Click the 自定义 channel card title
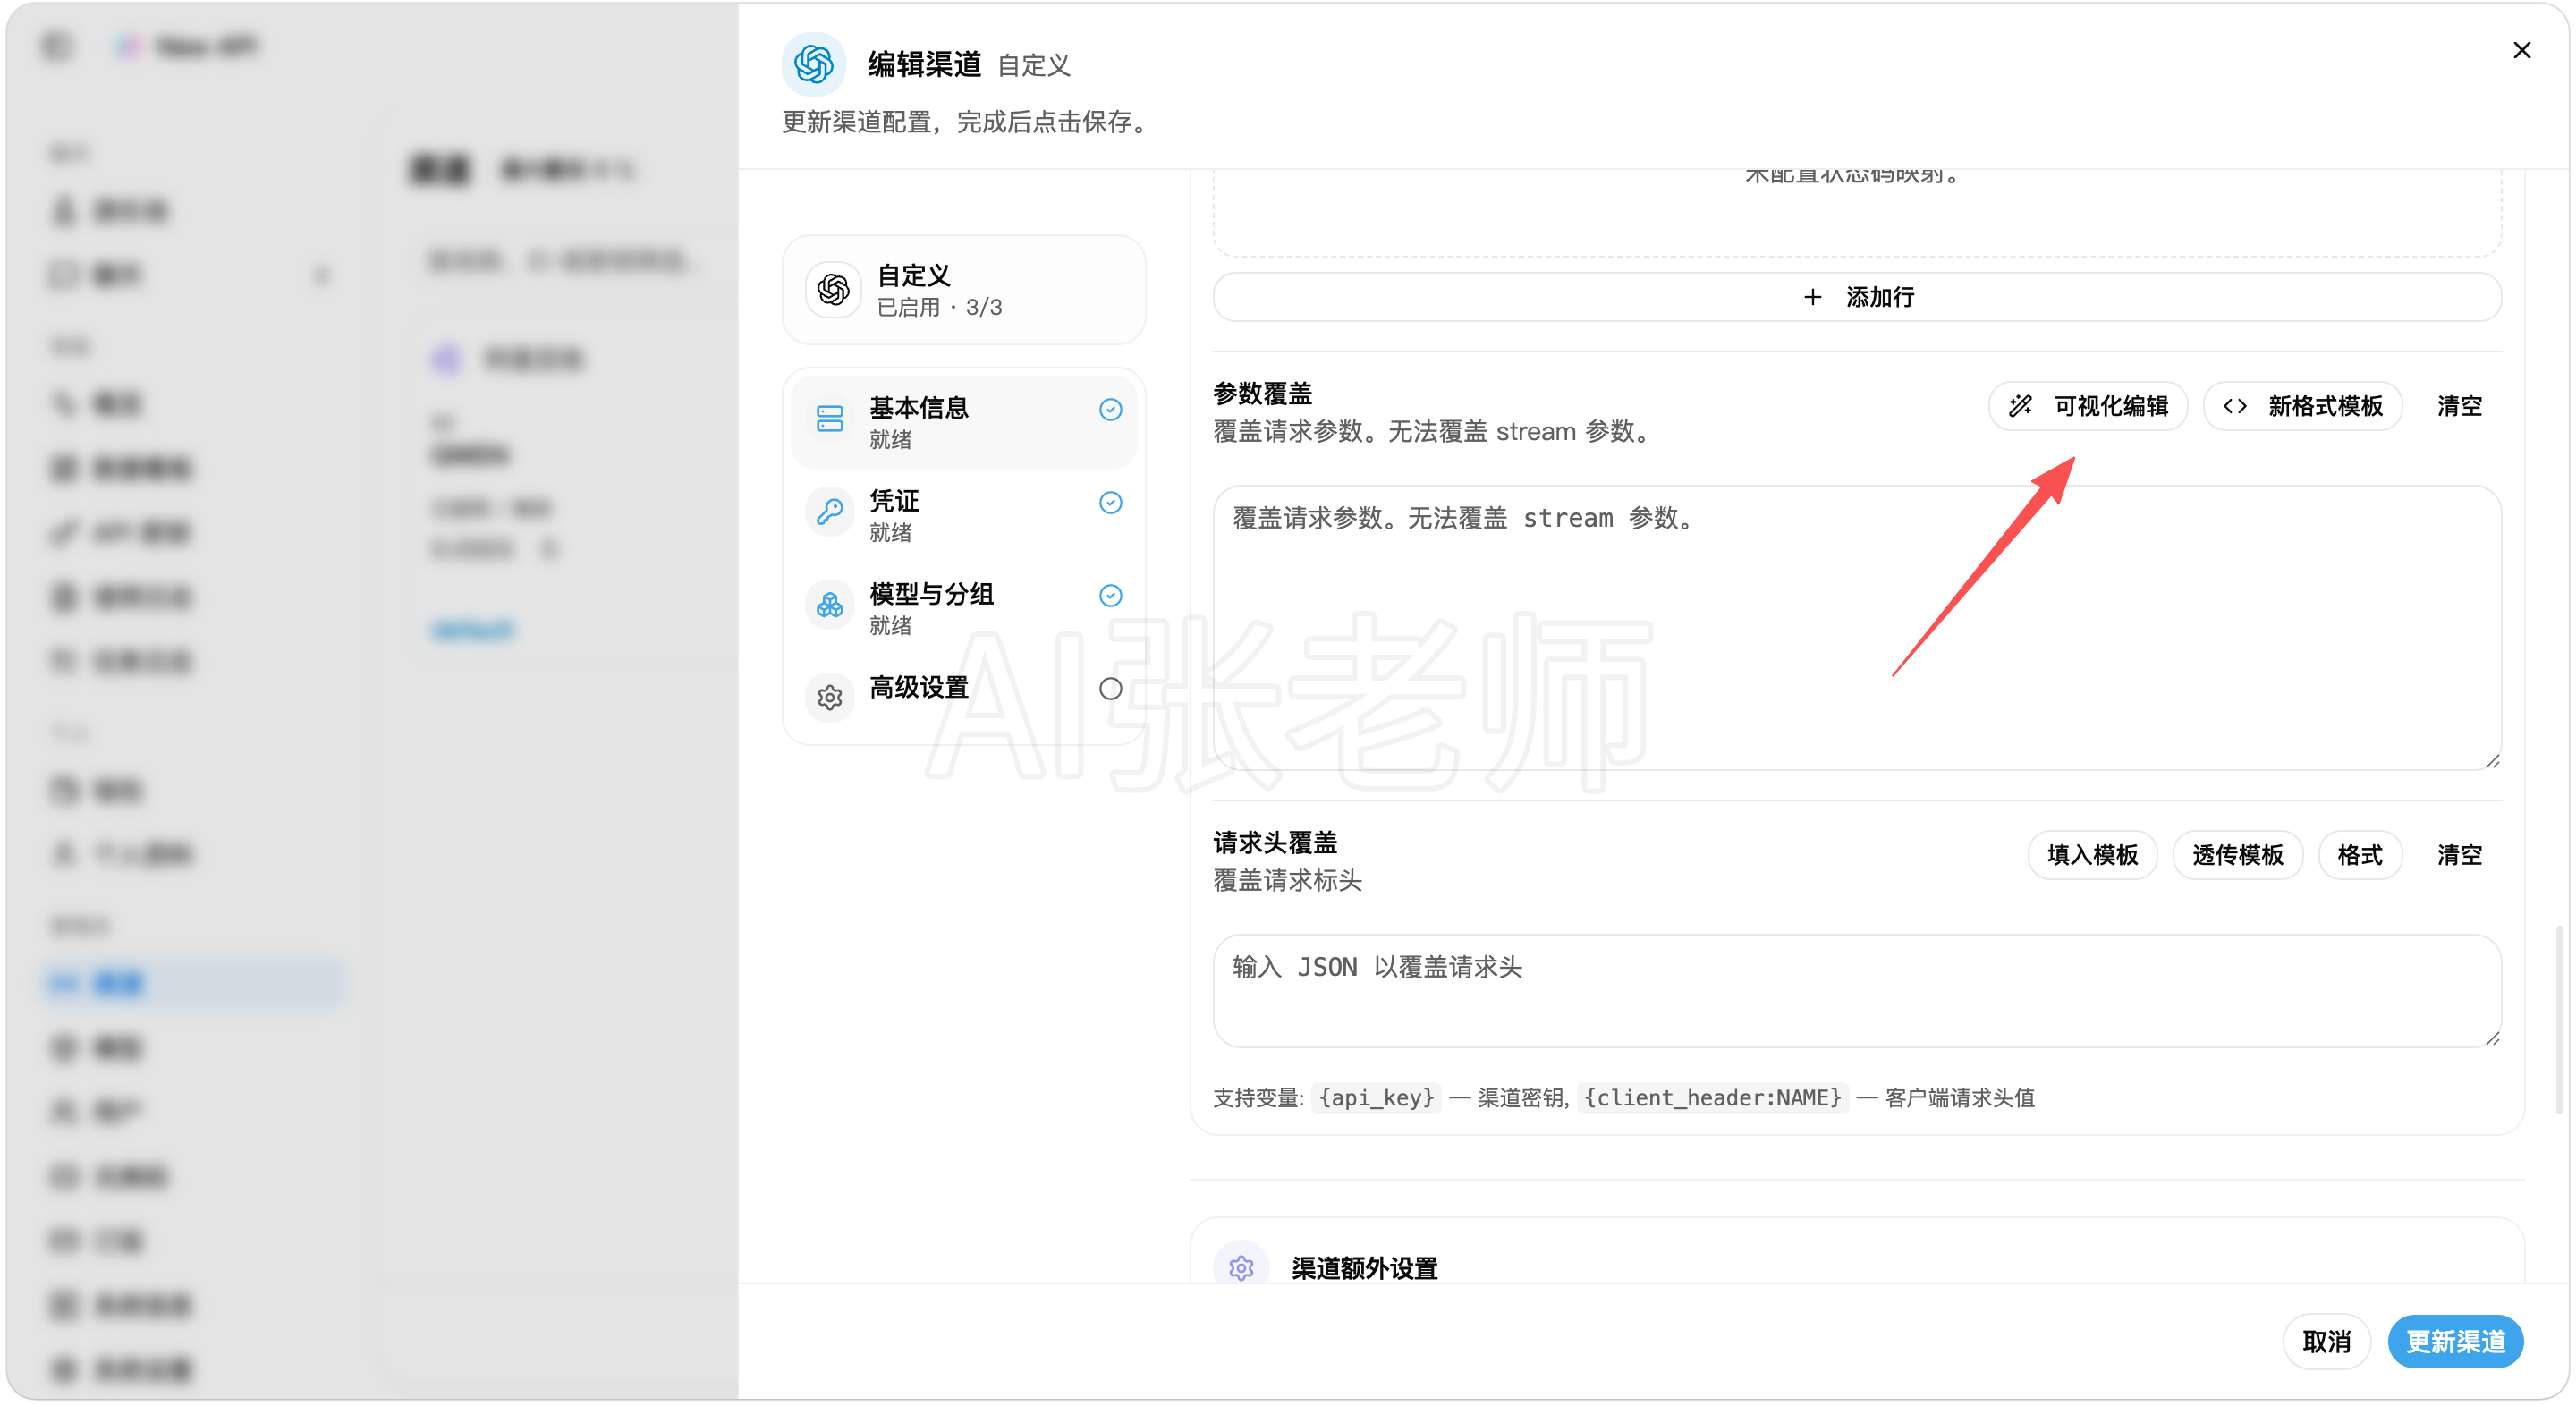 (913, 275)
